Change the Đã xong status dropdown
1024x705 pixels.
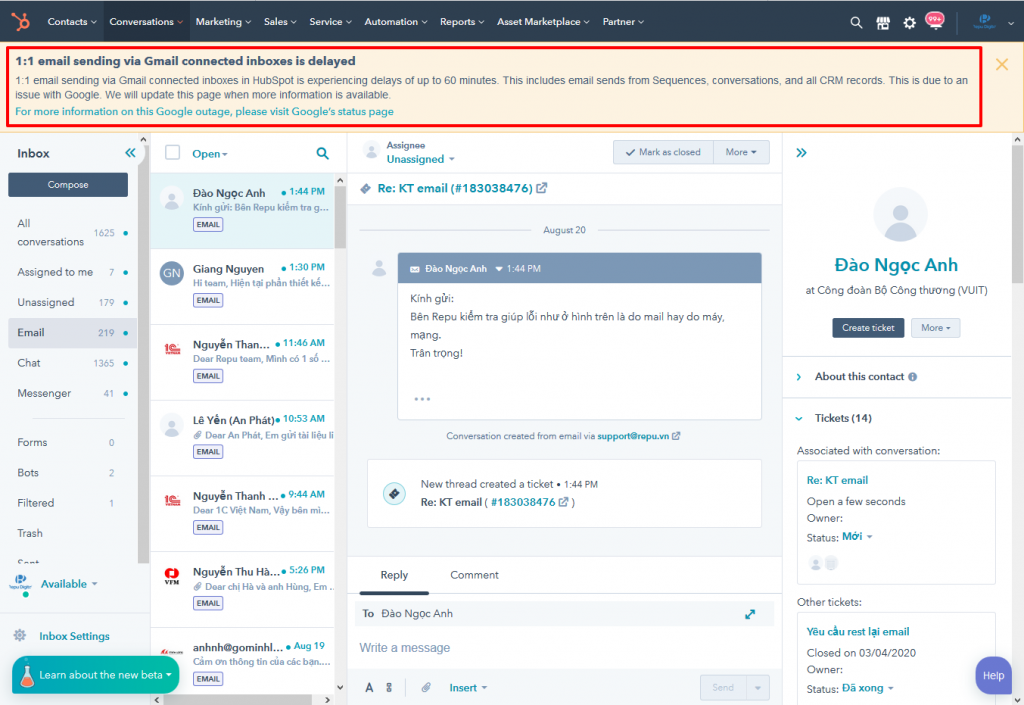[x=867, y=688]
